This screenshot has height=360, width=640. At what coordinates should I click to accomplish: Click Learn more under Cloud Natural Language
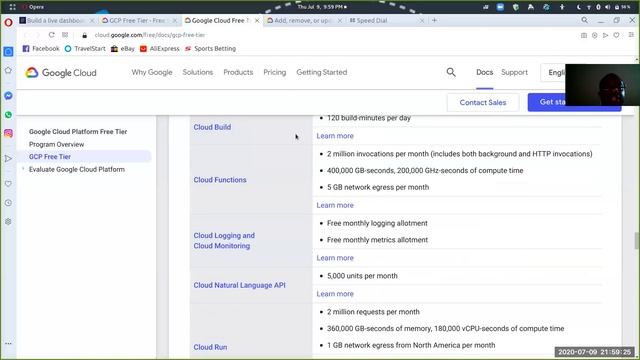point(335,294)
